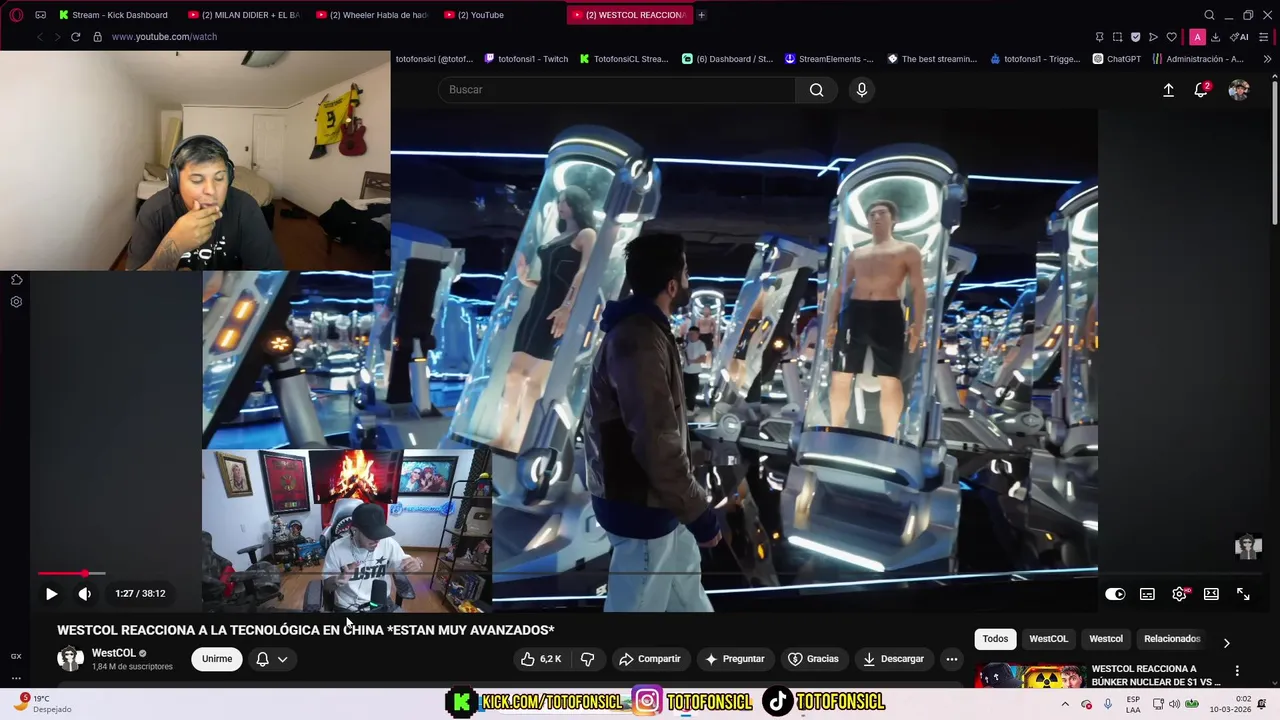
Task: Select the Relacionados filter chip
Action: (x=1172, y=639)
